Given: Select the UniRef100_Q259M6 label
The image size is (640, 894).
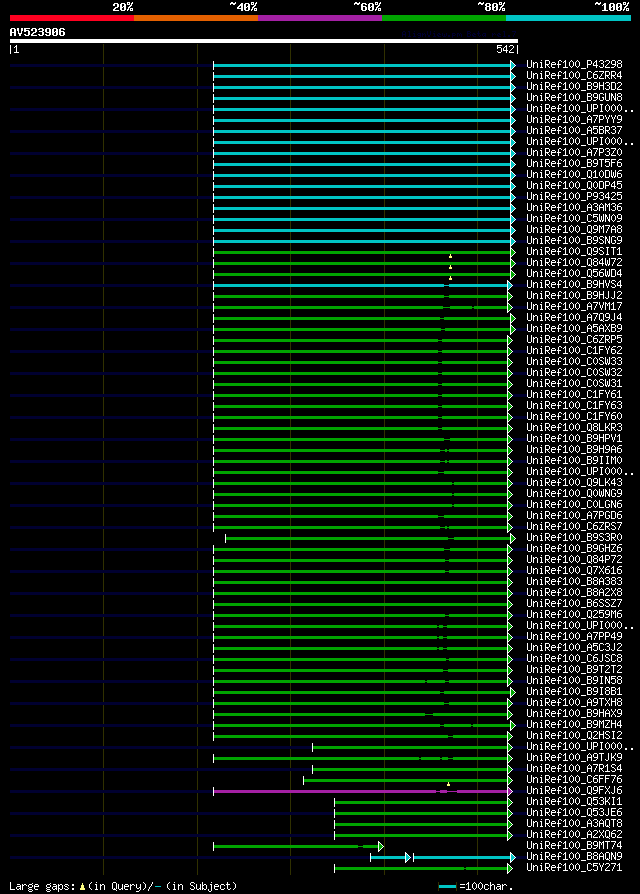Looking at the screenshot, I should coord(574,615).
